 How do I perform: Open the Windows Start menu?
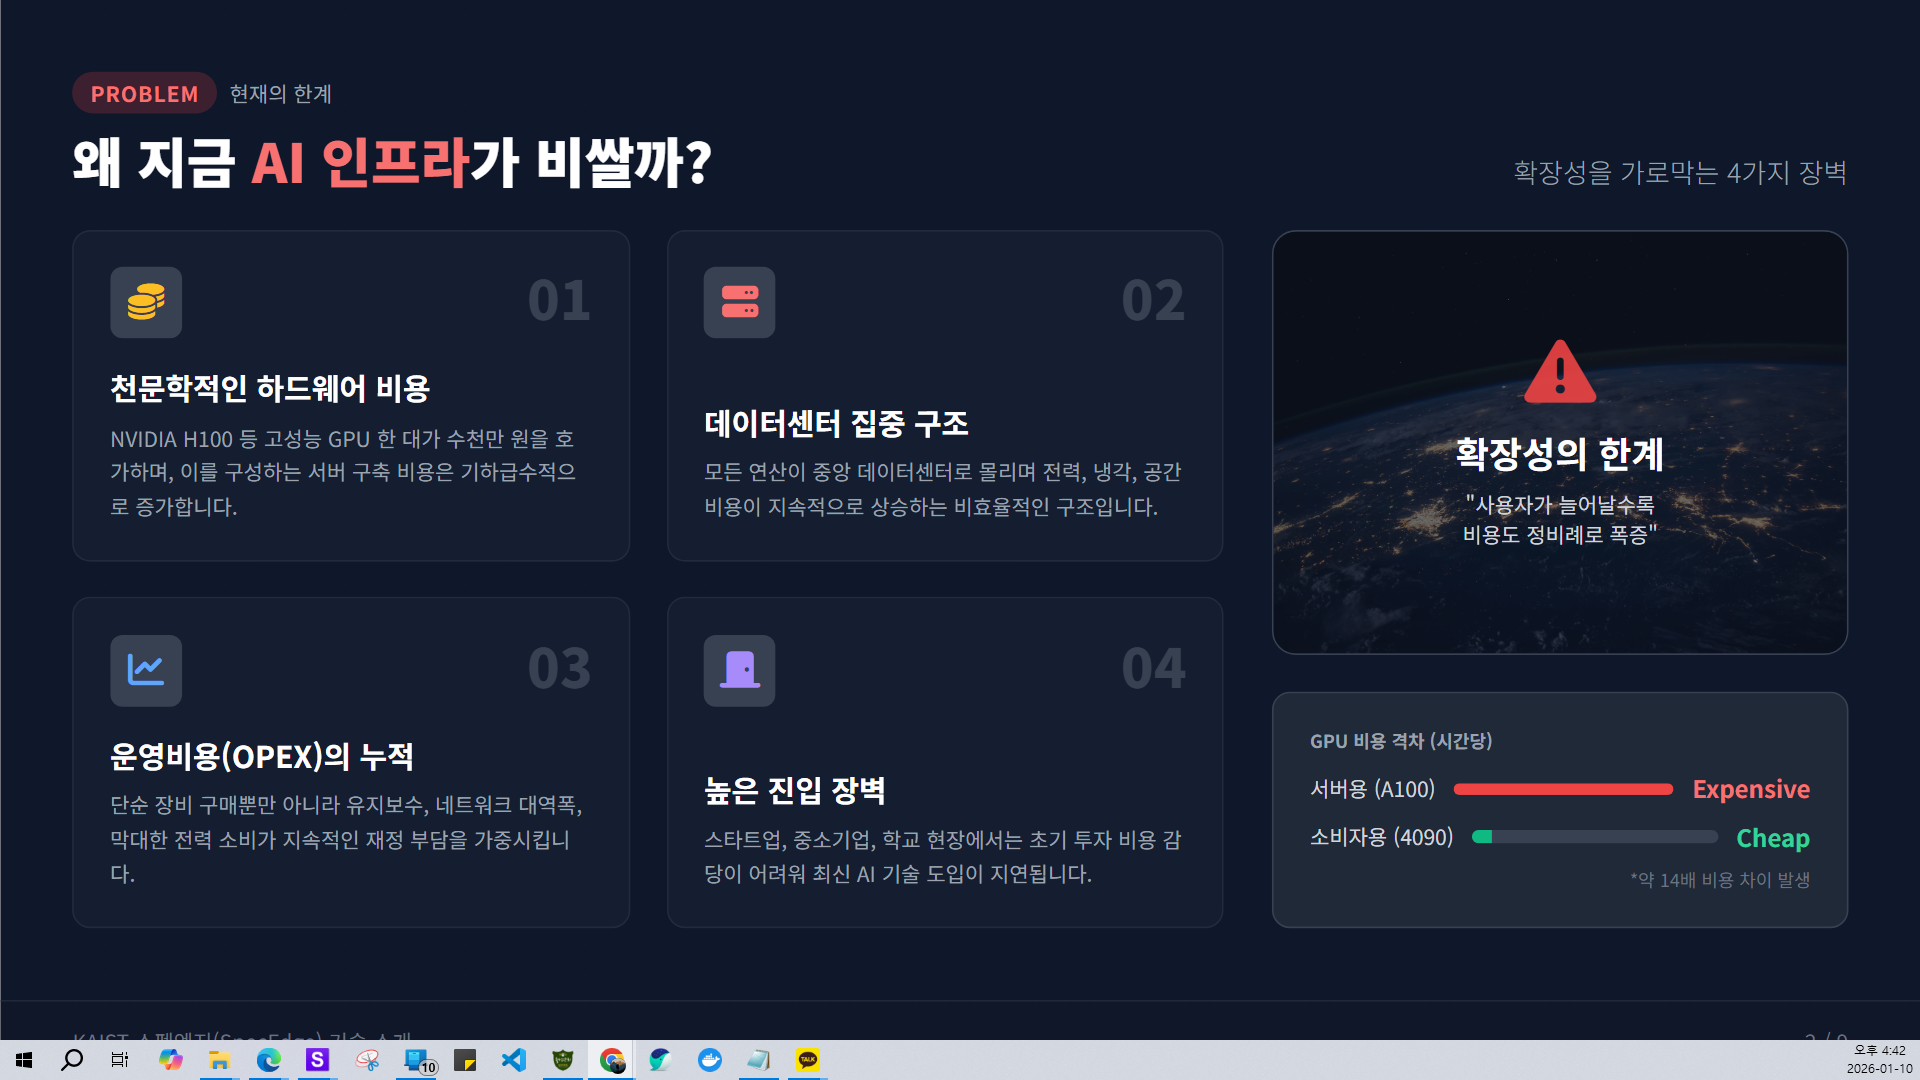click(24, 1060)
